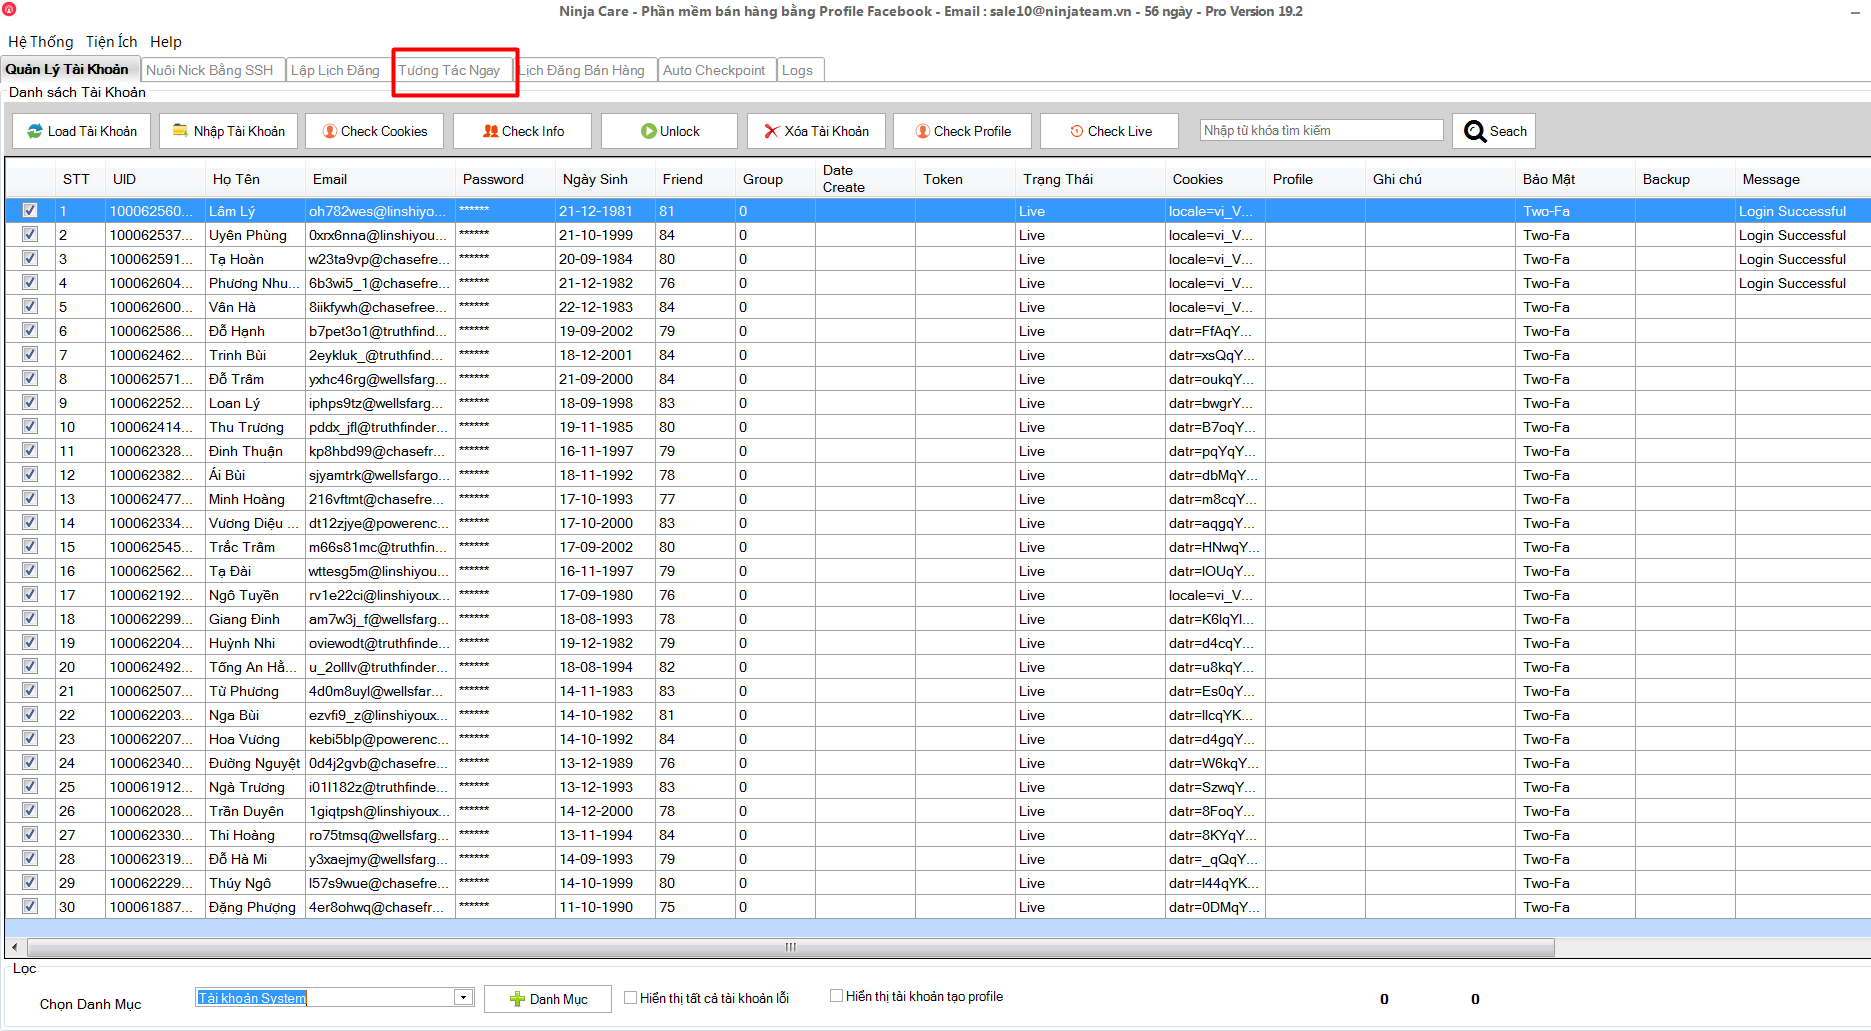Select Tài khoản System combo box text
Screen dimensions: 1871x1031
point(252,998)
